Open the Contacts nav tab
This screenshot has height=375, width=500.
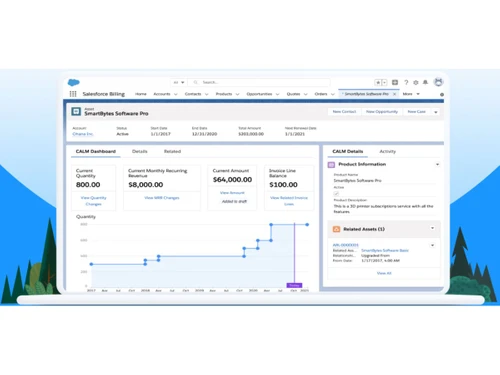[x=193, y=94]
